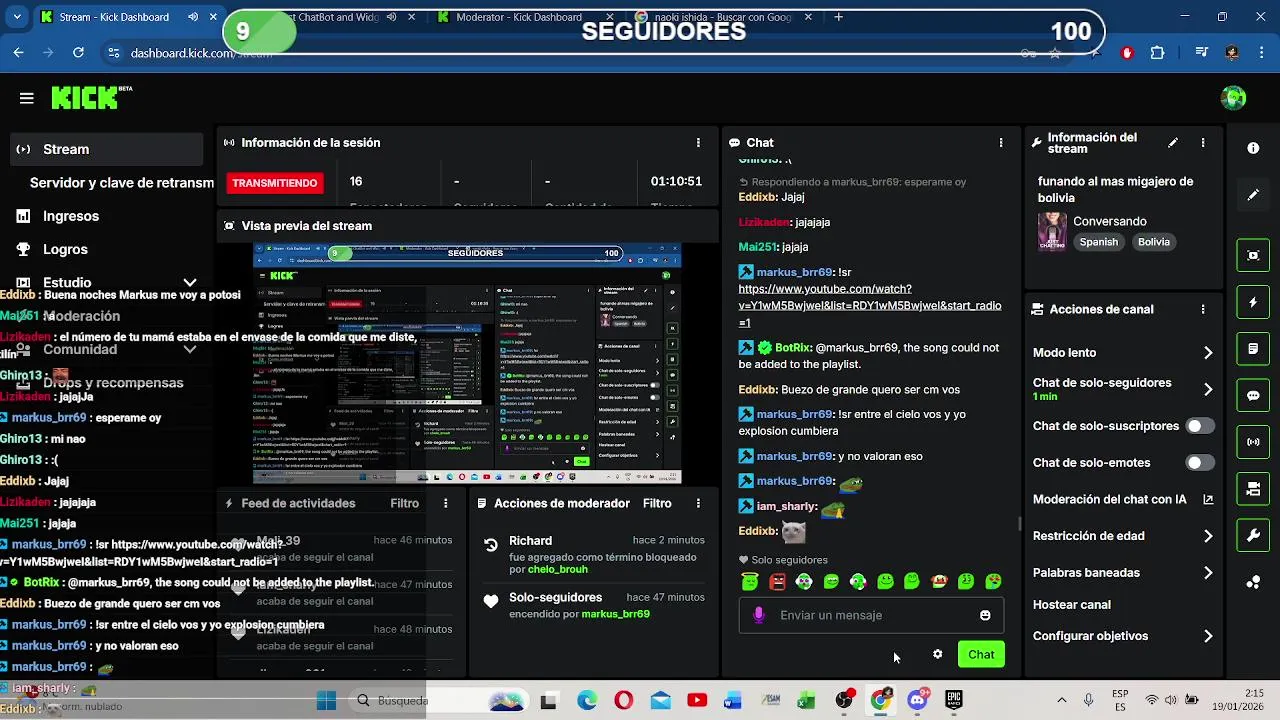Open the user avatar in the top right

(1233, 98)
